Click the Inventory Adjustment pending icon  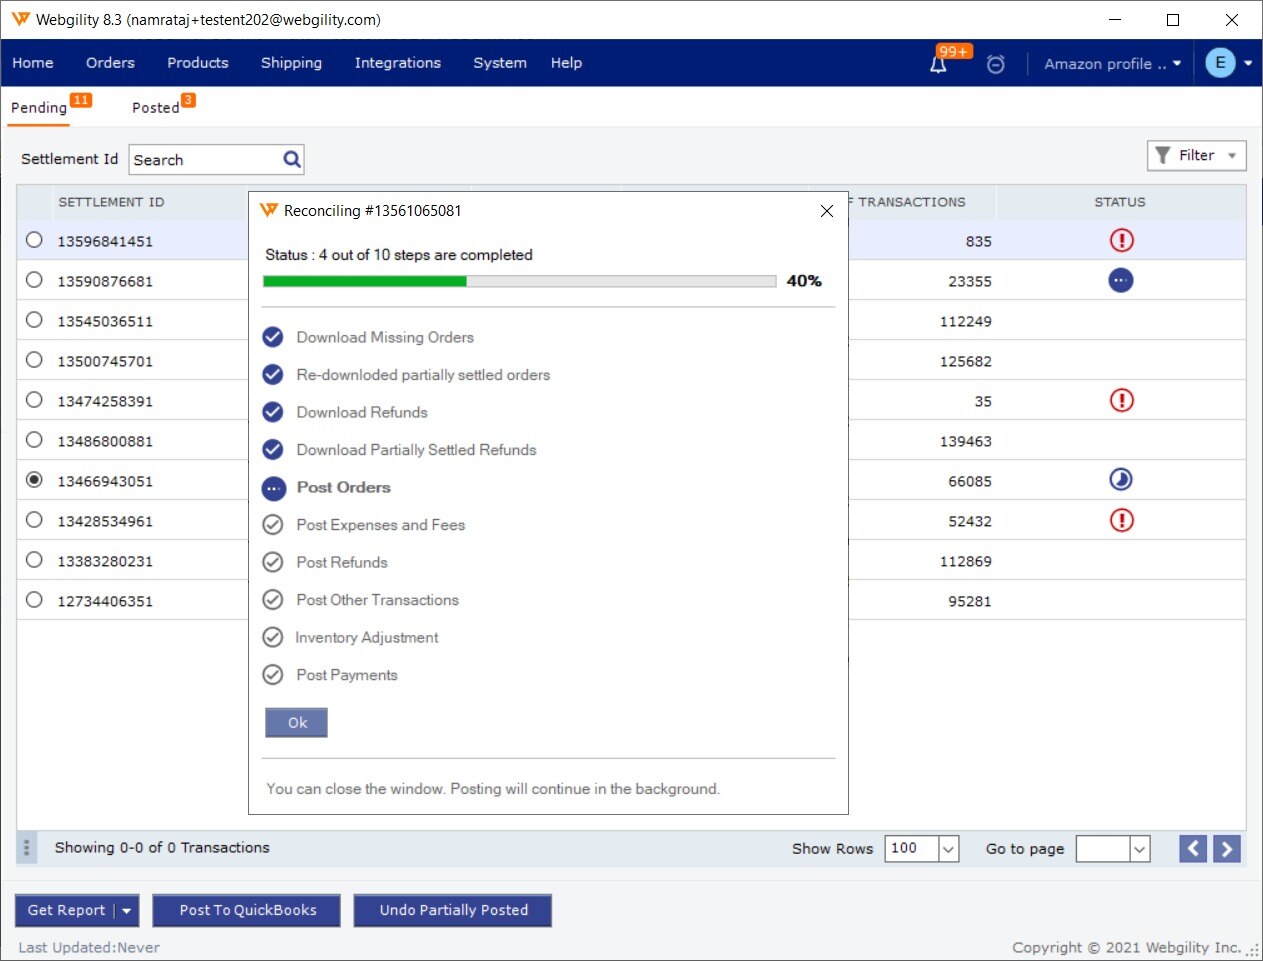(272, 637)
